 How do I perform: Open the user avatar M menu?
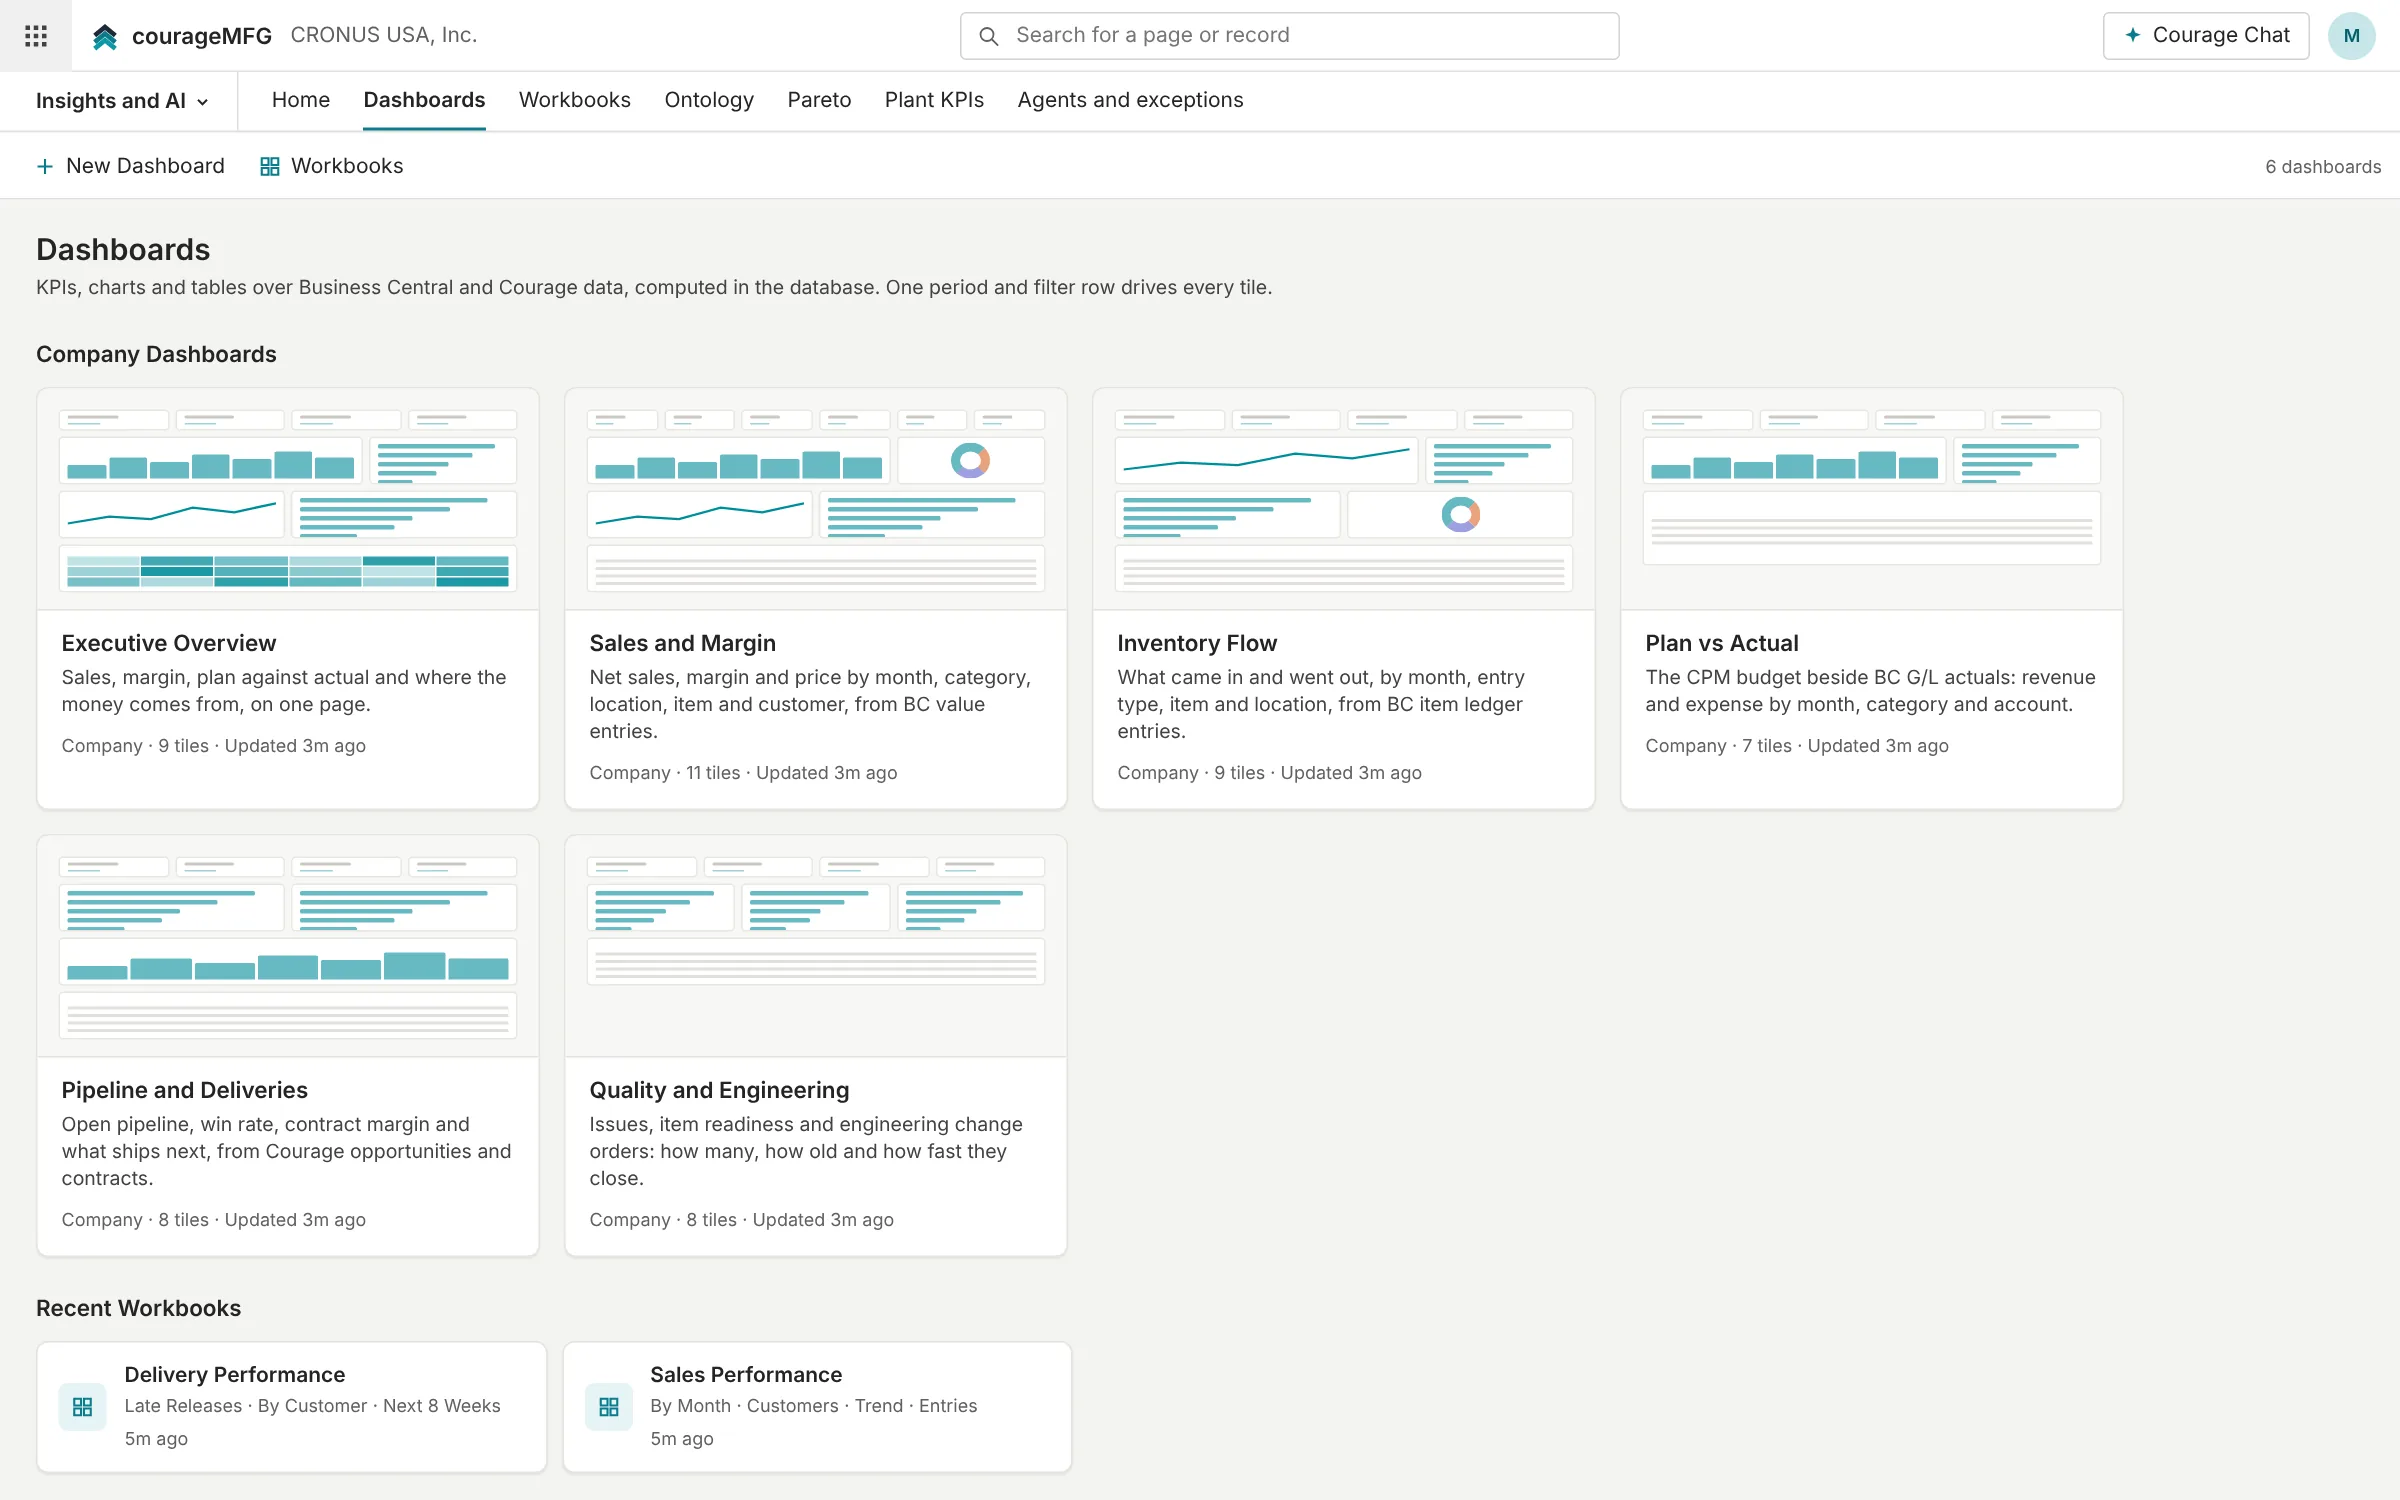(2351, 36)
